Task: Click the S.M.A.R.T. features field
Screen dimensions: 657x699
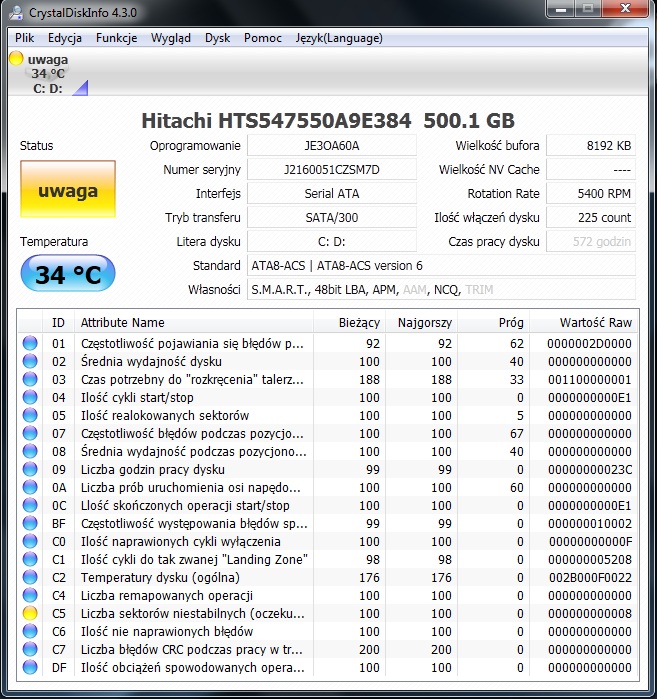Action: tap(441, 290)
